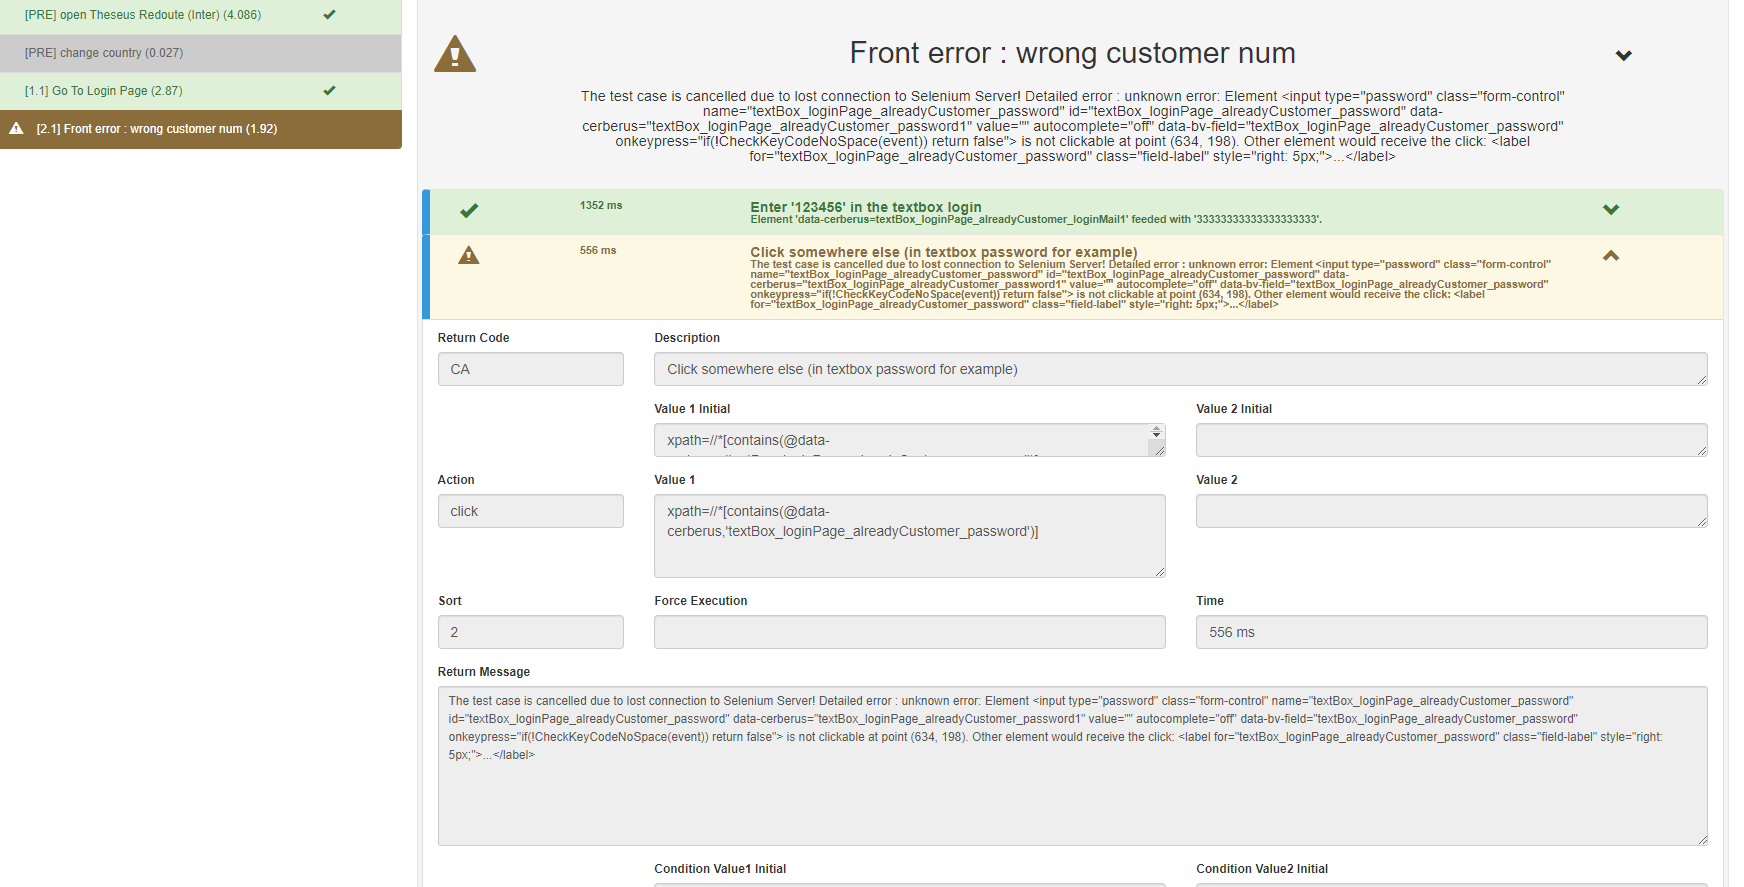Select [2.1] Front error : wrong customer num step
This screenshot has height=887, width=1744.
(x=201, y=129)
